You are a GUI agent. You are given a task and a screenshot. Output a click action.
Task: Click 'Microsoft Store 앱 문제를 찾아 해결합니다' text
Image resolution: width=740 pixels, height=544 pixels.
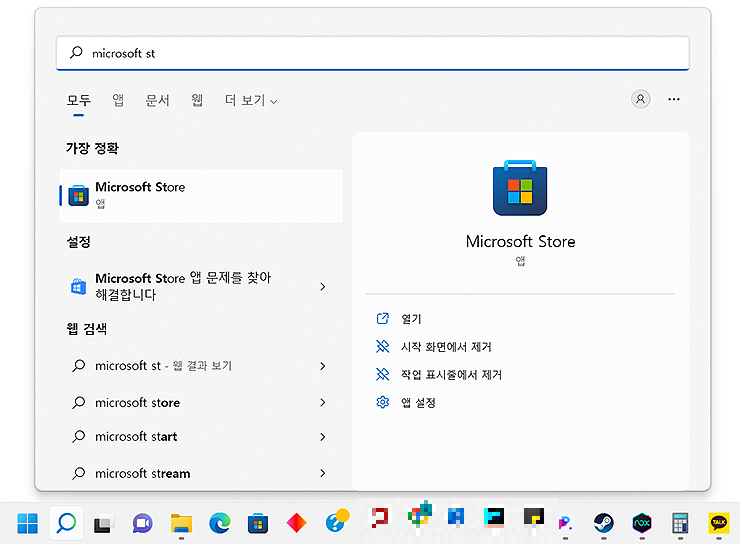pyautogui.click(x=183, y=286)
